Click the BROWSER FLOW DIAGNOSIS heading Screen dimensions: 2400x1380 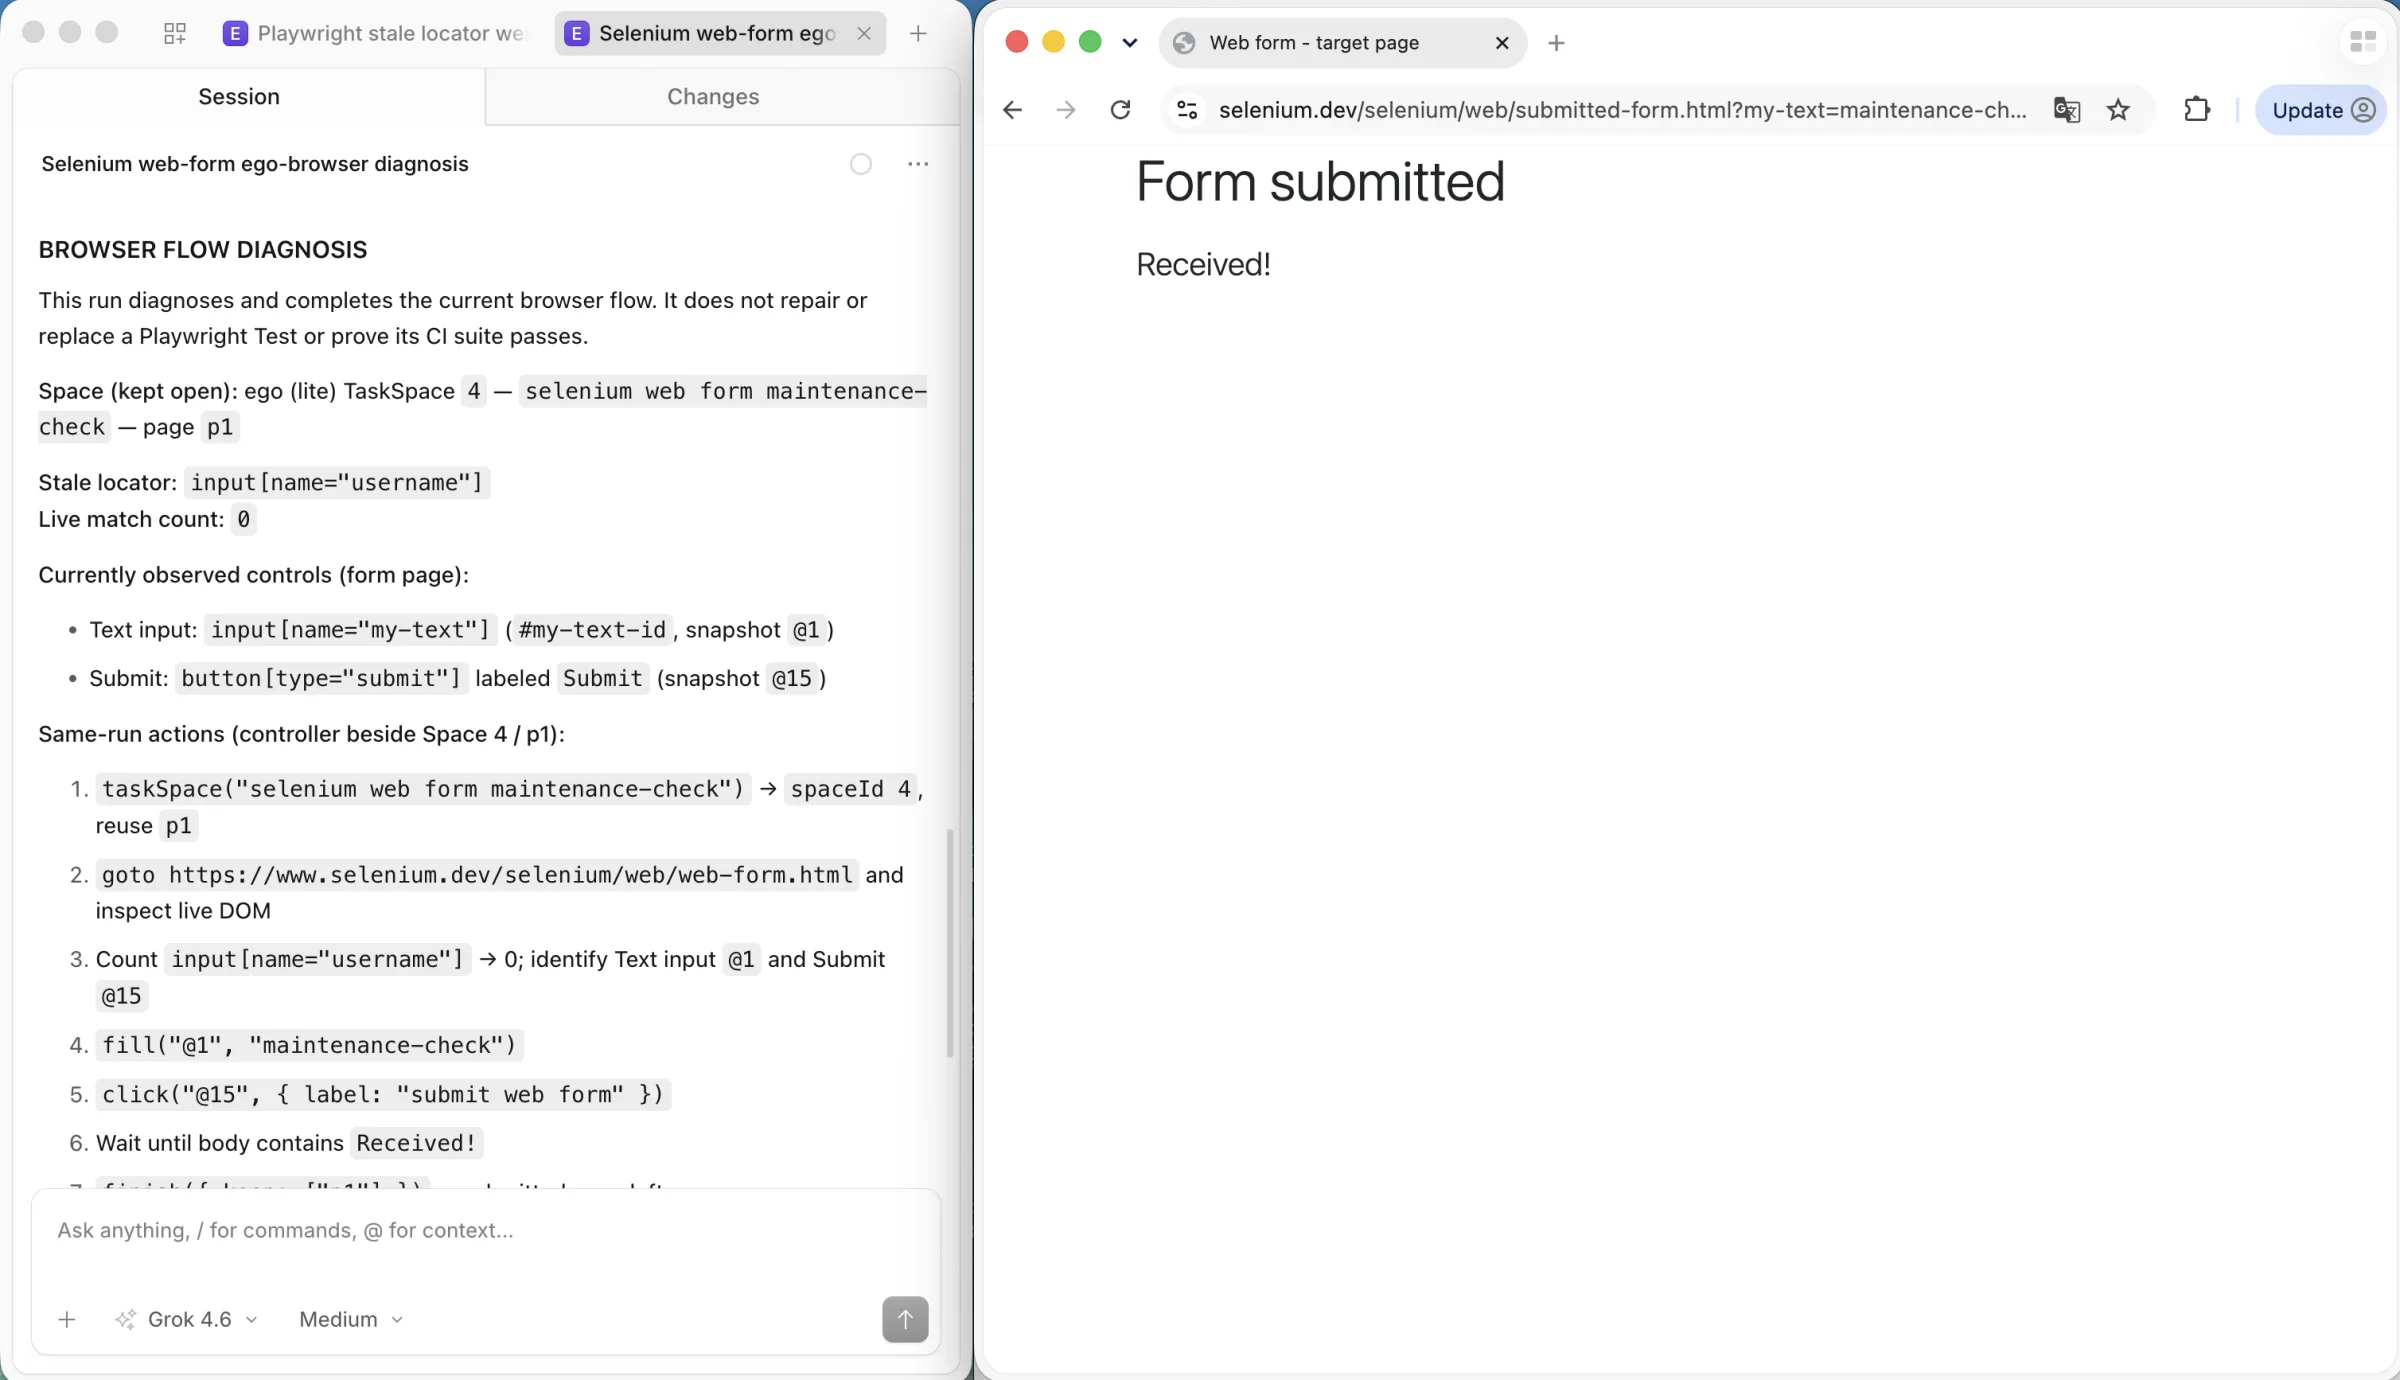203,250
